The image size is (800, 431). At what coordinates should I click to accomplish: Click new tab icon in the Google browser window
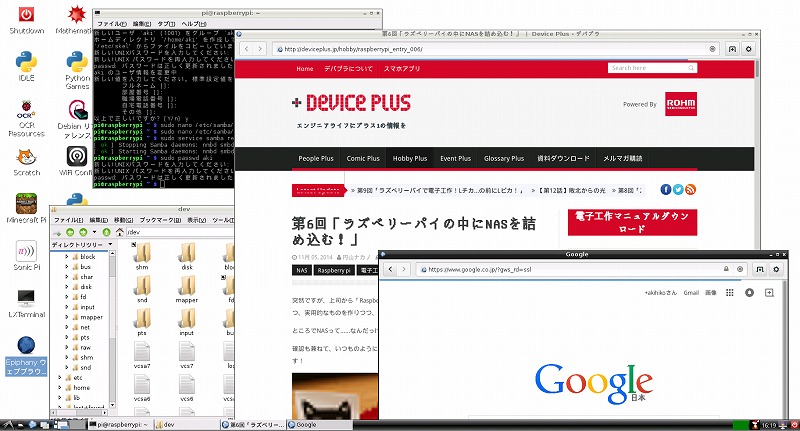tap(760, 269)
